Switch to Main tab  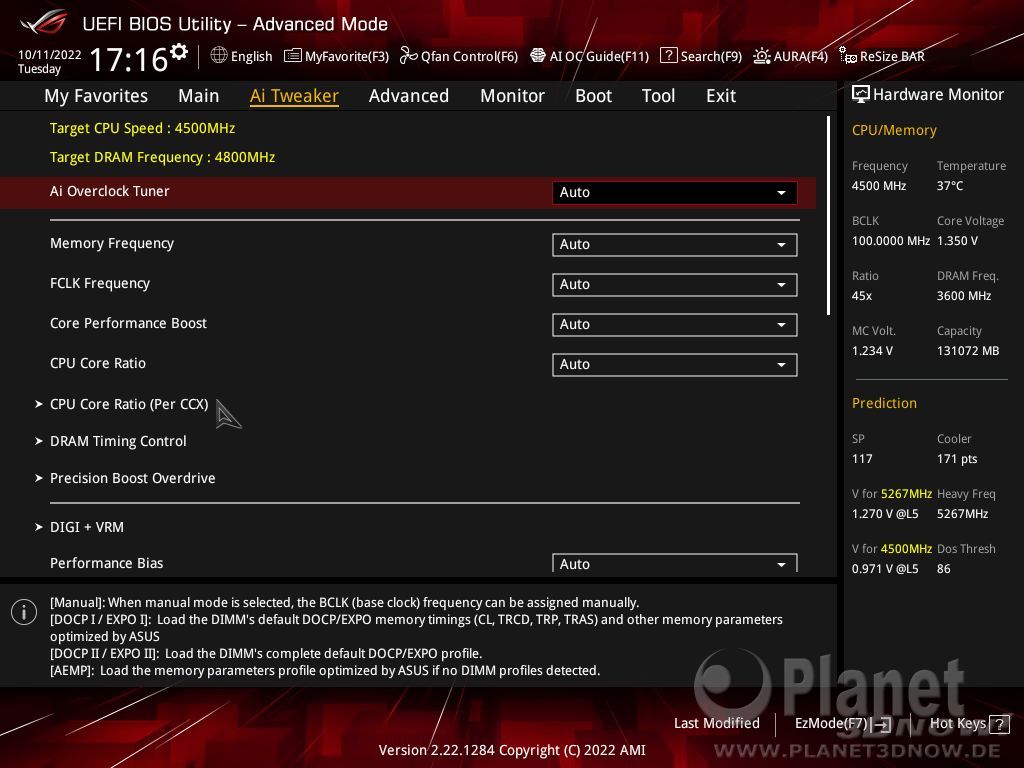(x=199, y=96)
